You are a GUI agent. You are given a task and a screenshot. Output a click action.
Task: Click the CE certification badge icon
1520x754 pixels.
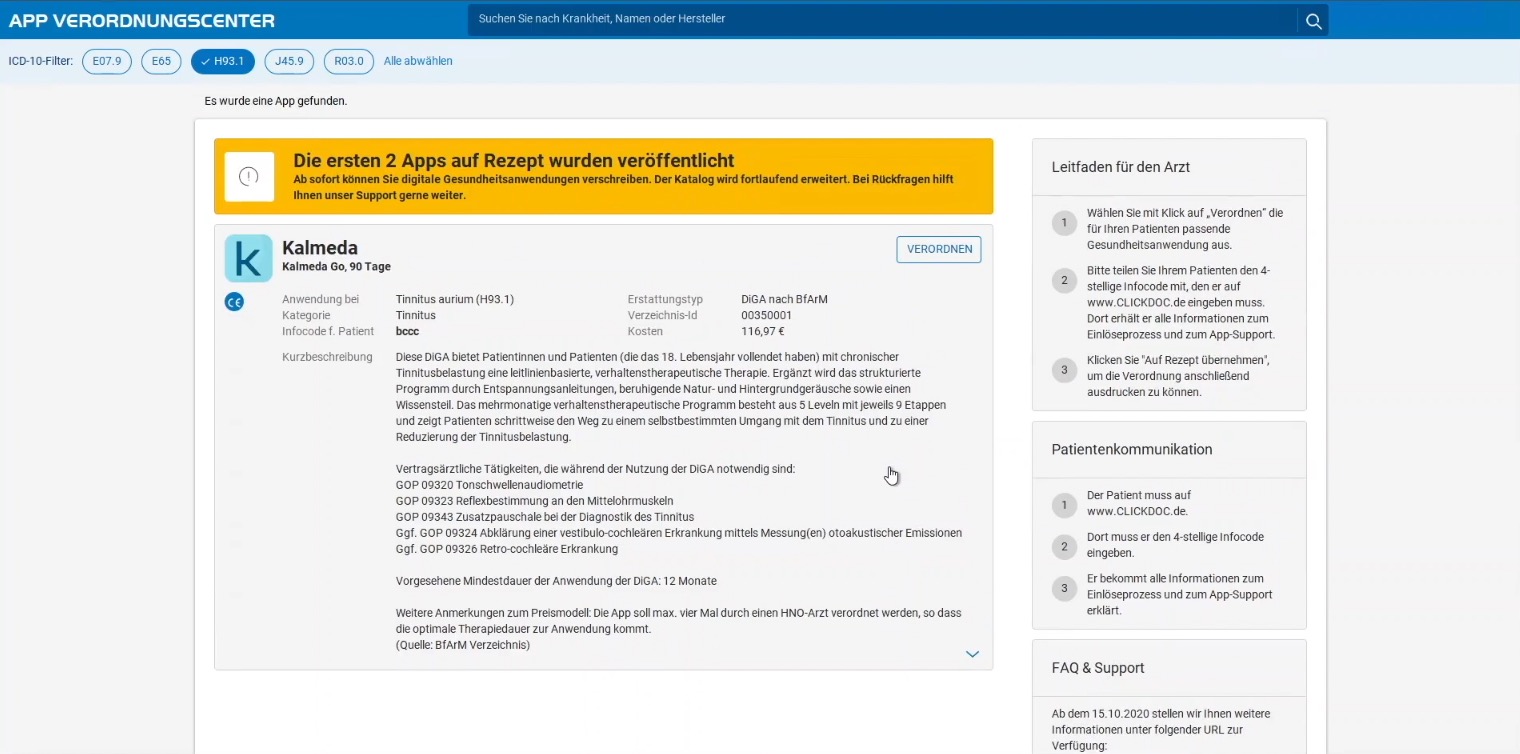click(234, 302)
